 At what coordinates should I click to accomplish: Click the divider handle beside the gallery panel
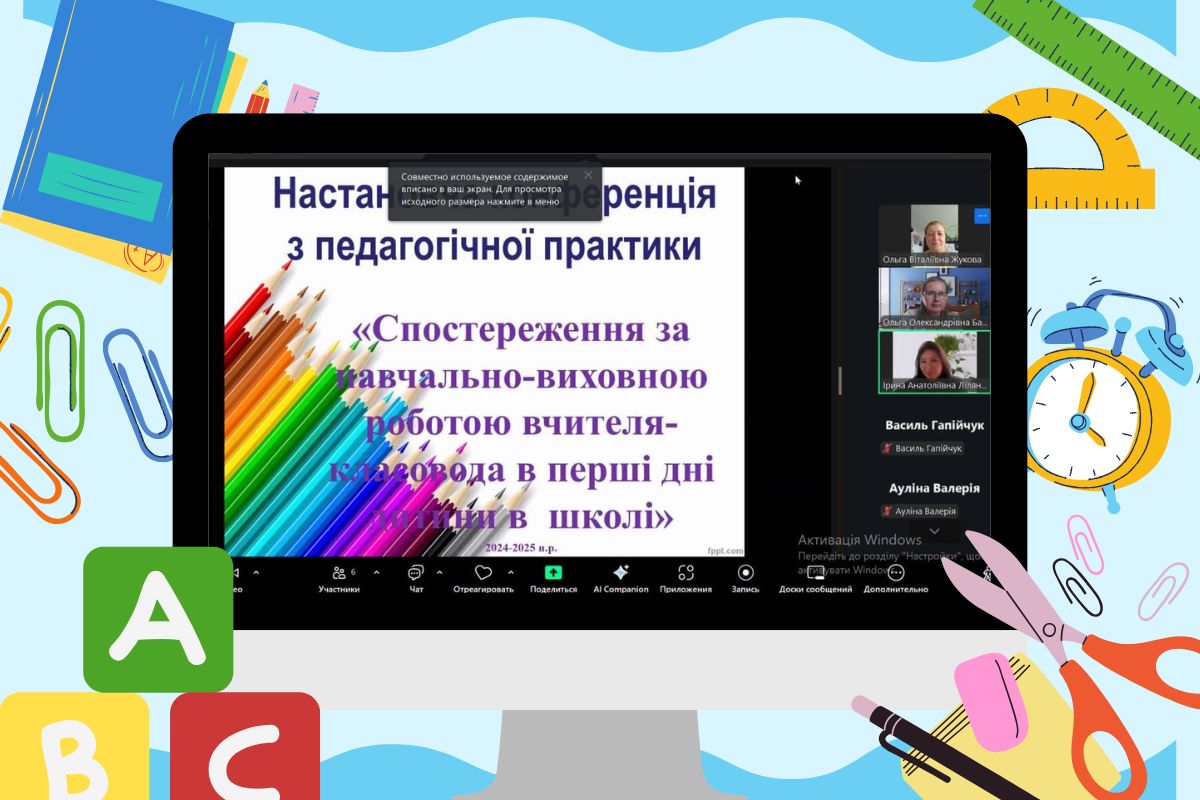pyautogui.click(x=839, y=380)
